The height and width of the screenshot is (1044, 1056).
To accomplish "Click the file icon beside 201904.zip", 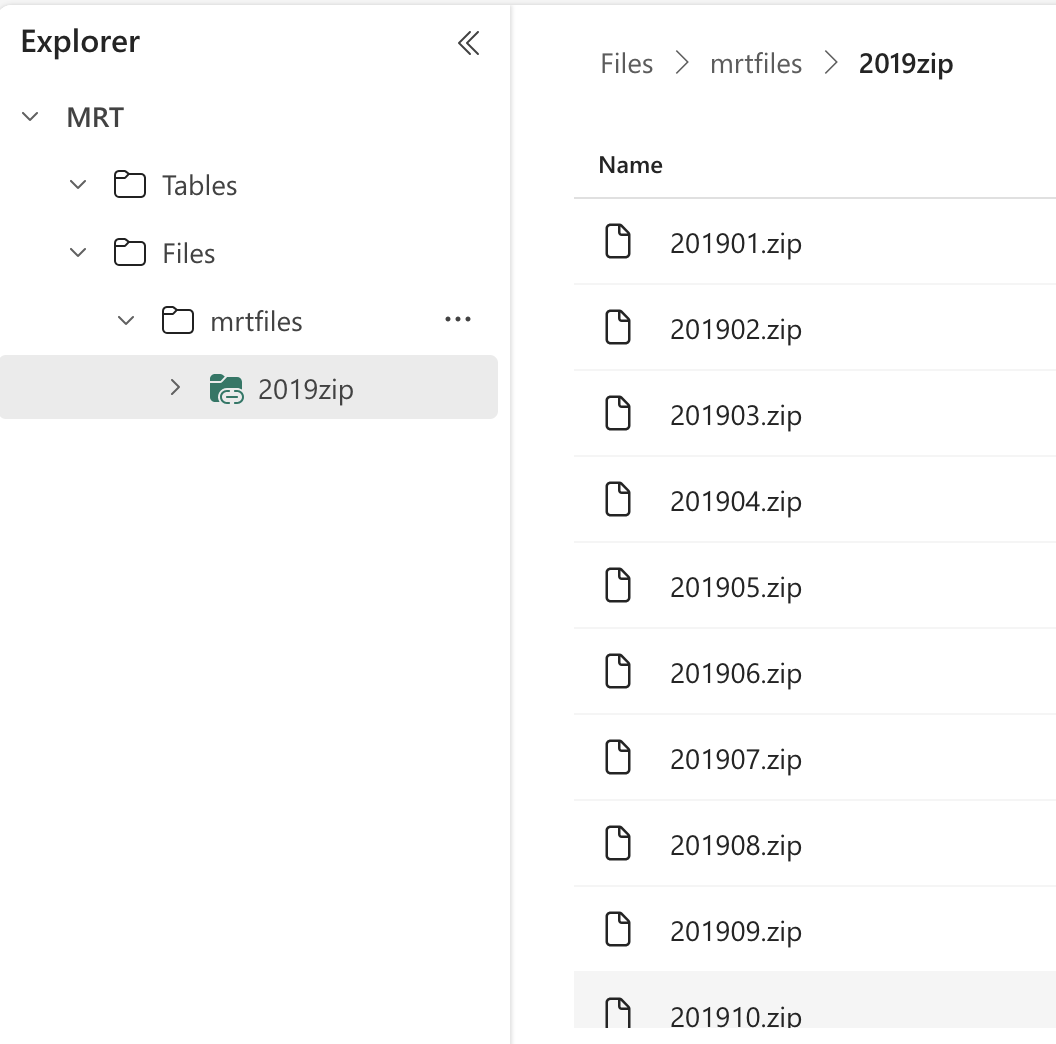I will click(x=618, y=499).
